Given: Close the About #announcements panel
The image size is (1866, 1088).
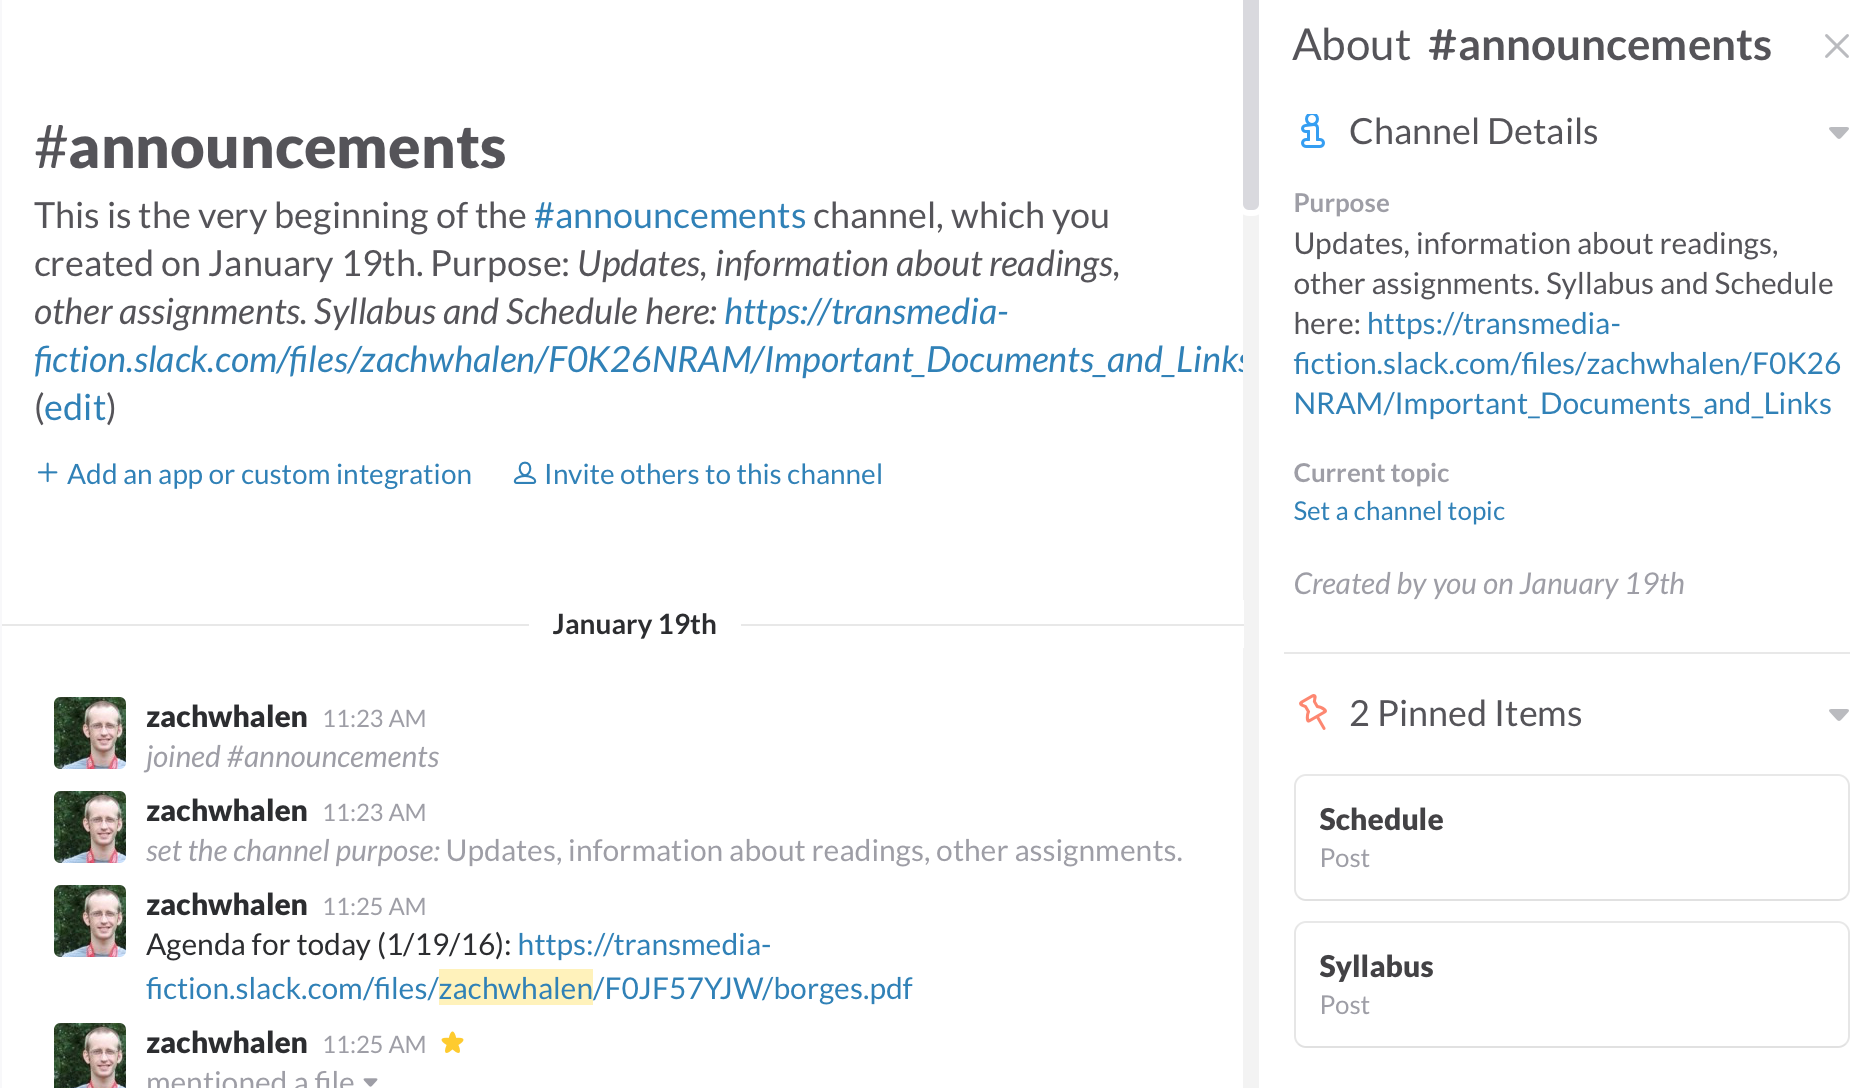Looking at the screenshot, I should tap(1836, 46).
